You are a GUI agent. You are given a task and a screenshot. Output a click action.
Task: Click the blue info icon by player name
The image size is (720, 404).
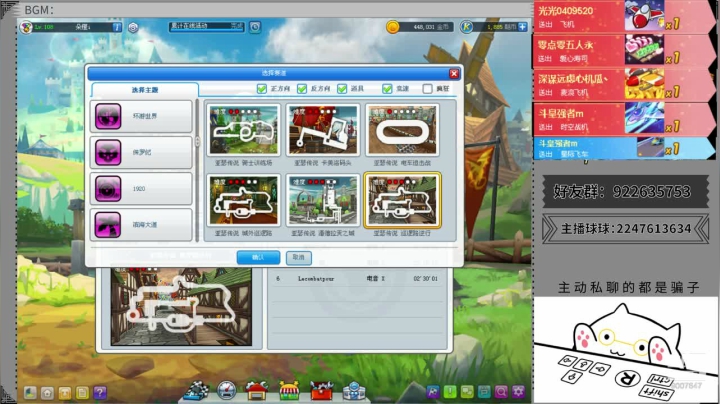pyautogui.click(x=117, y=28)
